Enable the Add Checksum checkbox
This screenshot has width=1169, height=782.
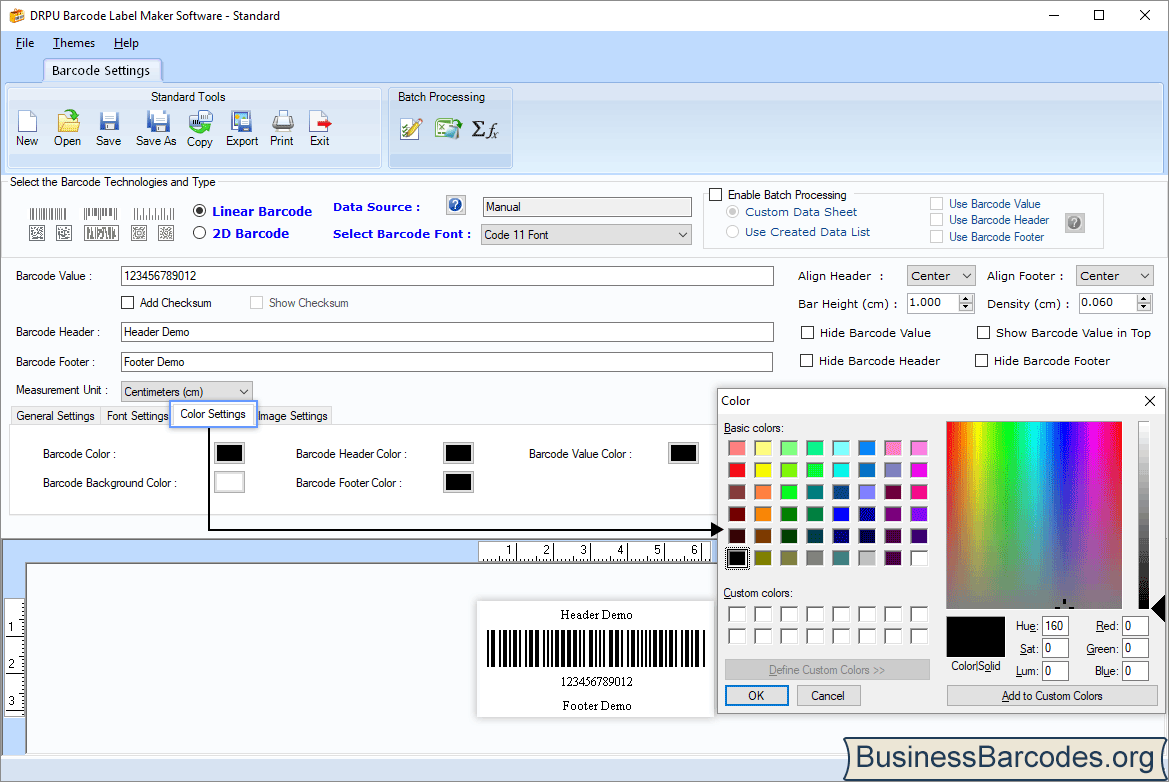(128, 302)
